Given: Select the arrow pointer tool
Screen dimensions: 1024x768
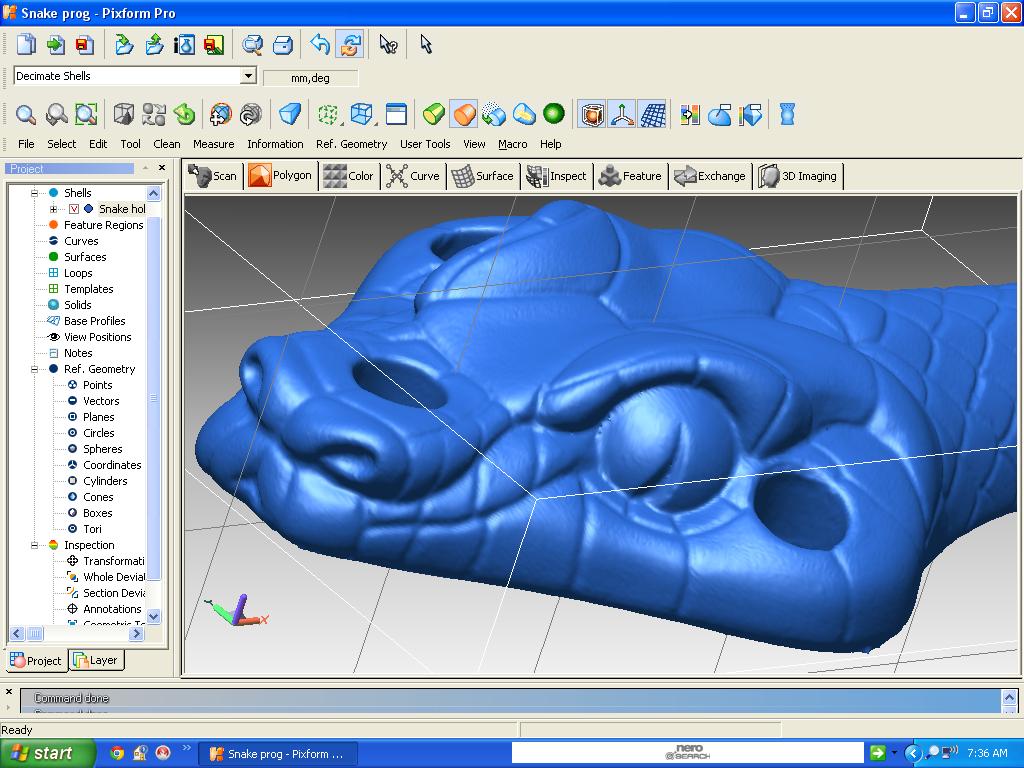Looking at the screenshot, I should [426, 44].
